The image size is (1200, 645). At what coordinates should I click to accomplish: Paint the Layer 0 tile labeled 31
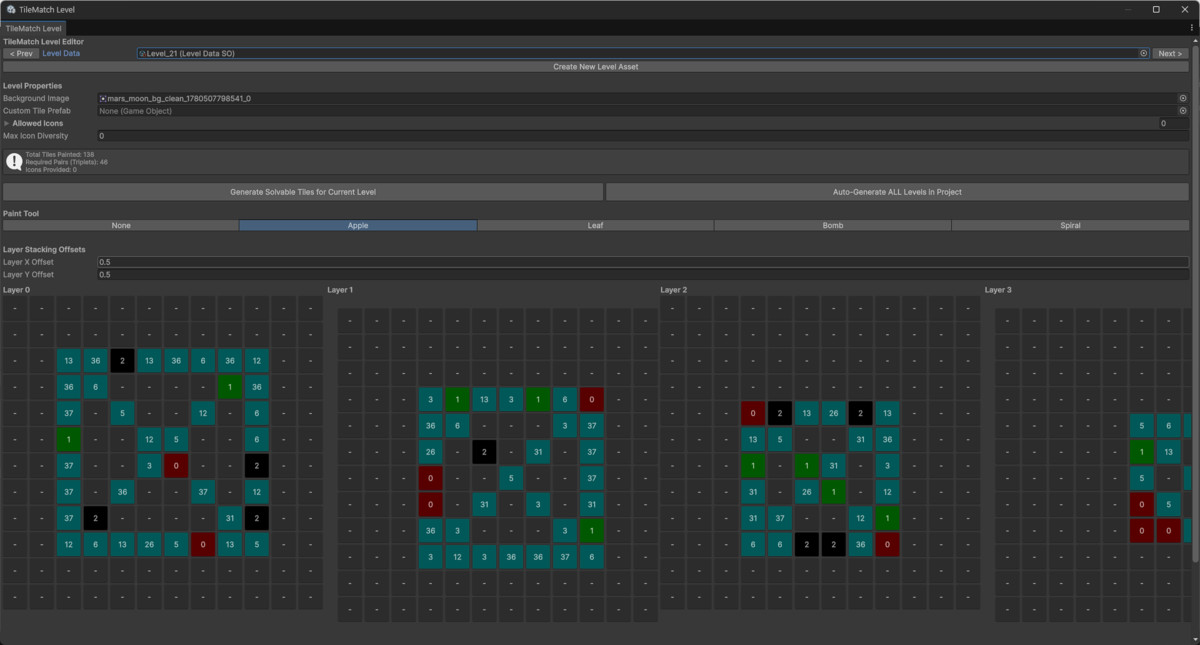[229, 518]
